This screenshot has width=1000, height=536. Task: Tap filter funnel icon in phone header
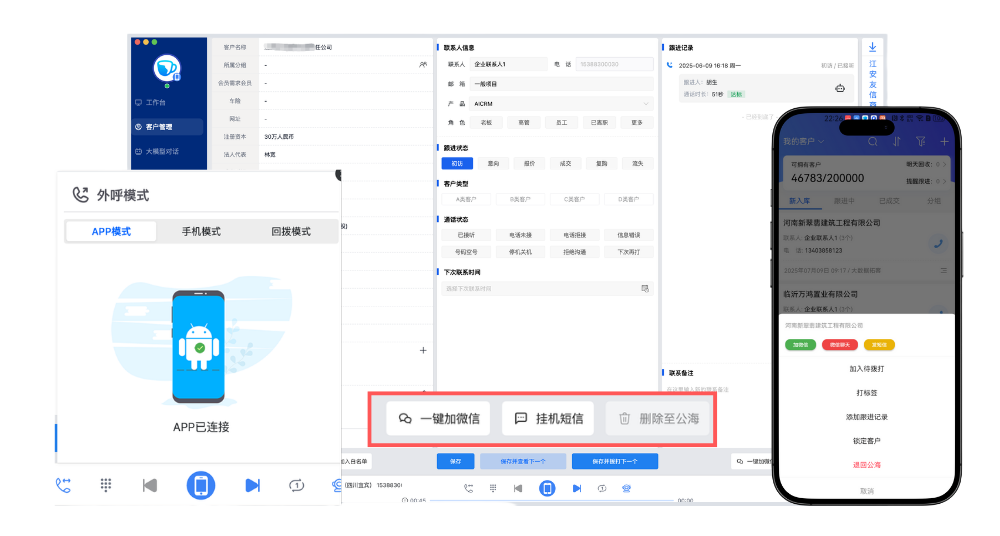click(920, 142)
